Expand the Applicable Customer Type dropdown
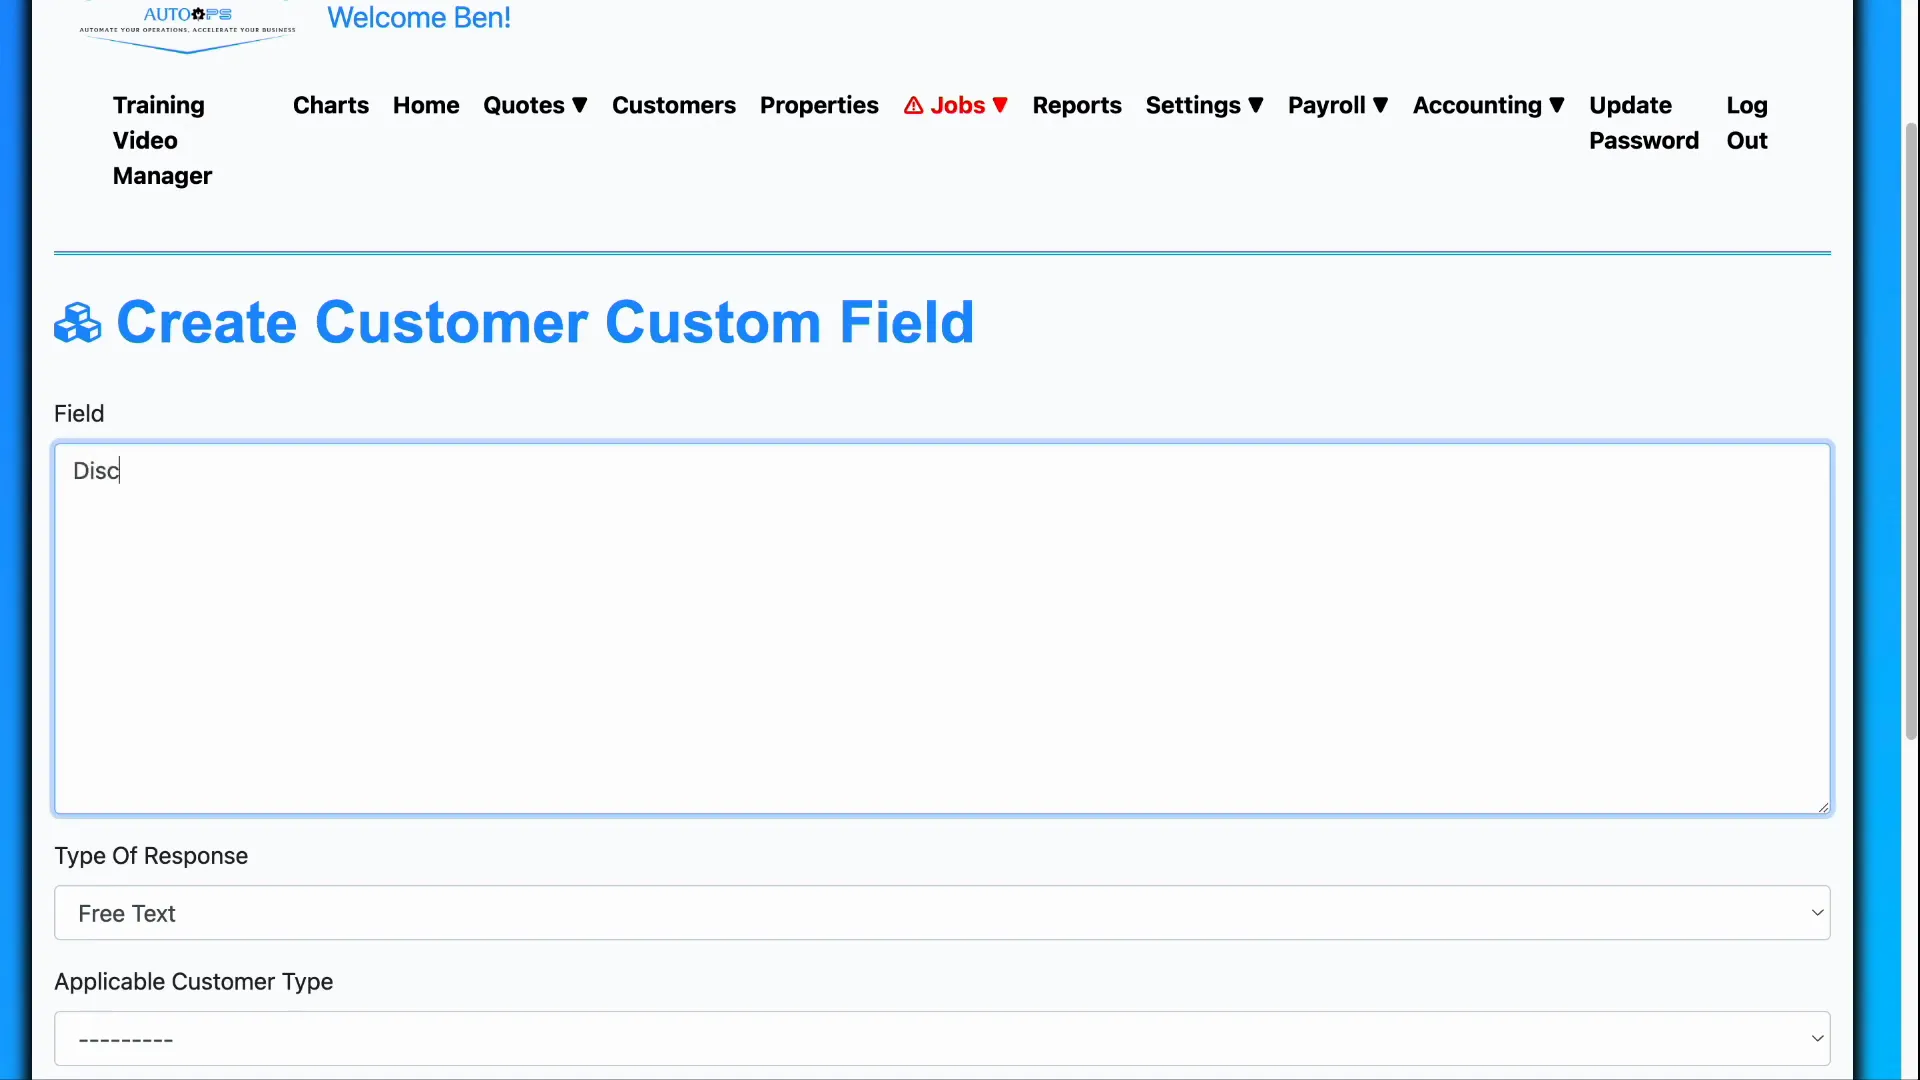This screenshot has width=1920, height=1080. [941, 1038]
